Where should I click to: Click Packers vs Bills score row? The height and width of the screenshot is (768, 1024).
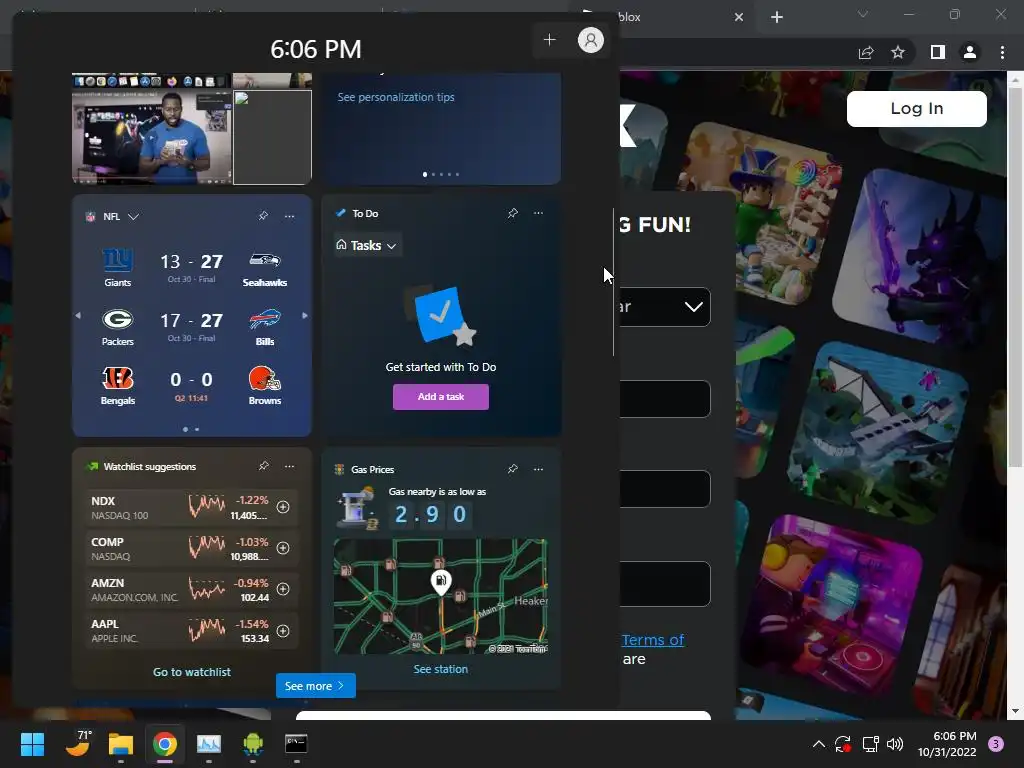tap(191, 327)
